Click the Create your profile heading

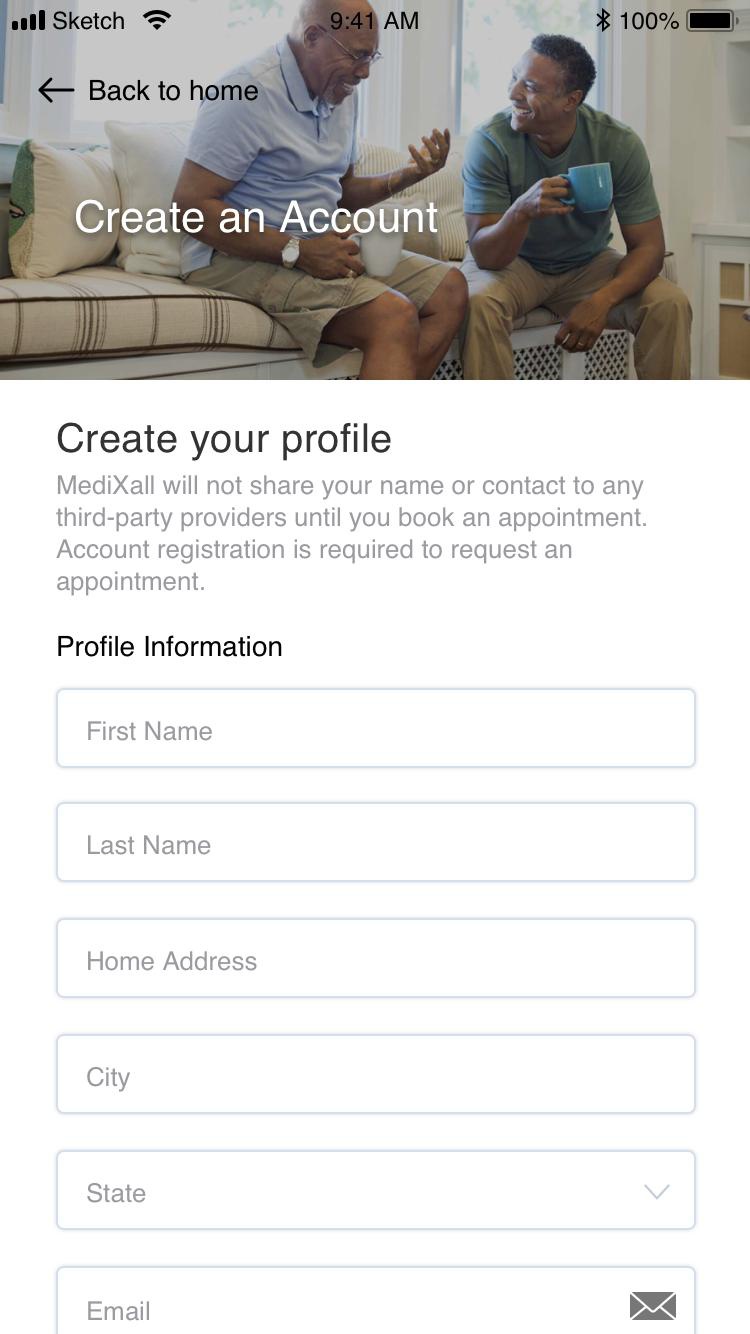[x=224, y=439]
